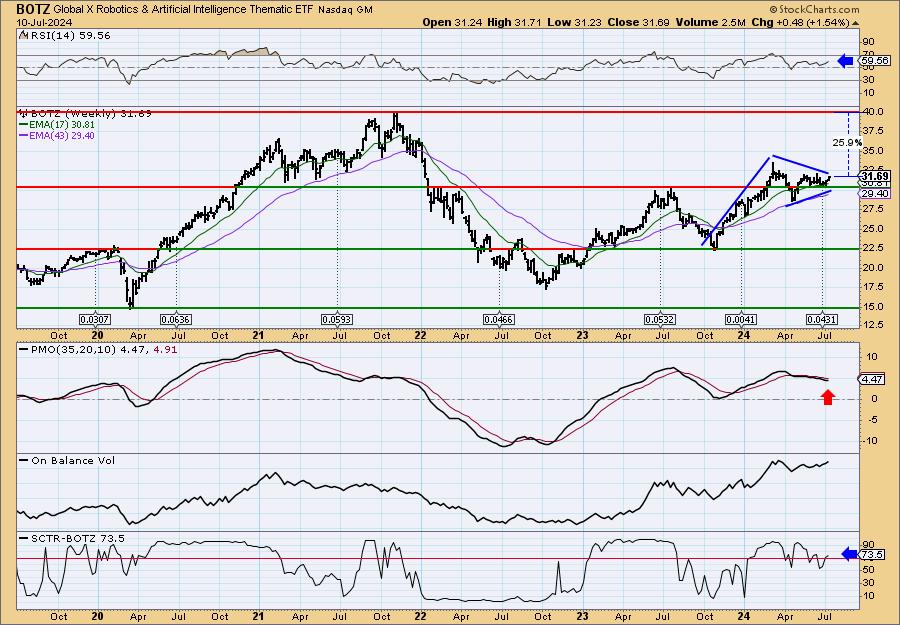900x625 pixels.
Task: Click the 0.0431 volume marker label
Action: [821, 319]
